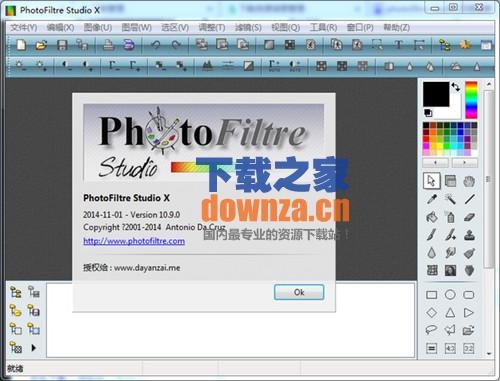The image size is (500, 381).
Task: Open the 调整(T) menu
Action: (212, 28)
